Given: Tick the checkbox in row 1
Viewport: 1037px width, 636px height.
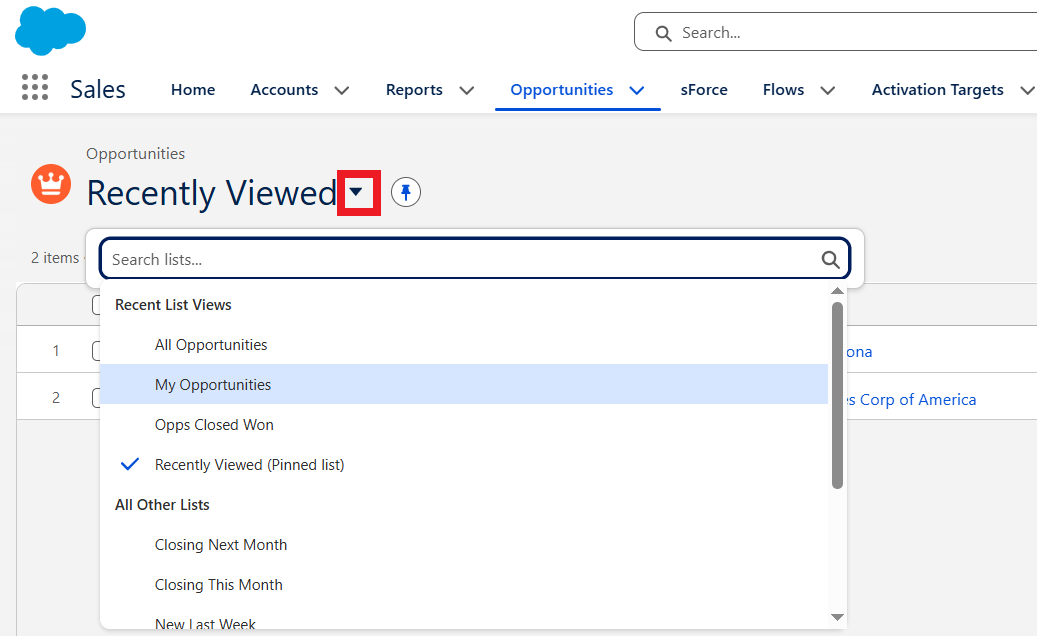Looking at the screenshot, I should pos(97,350).
